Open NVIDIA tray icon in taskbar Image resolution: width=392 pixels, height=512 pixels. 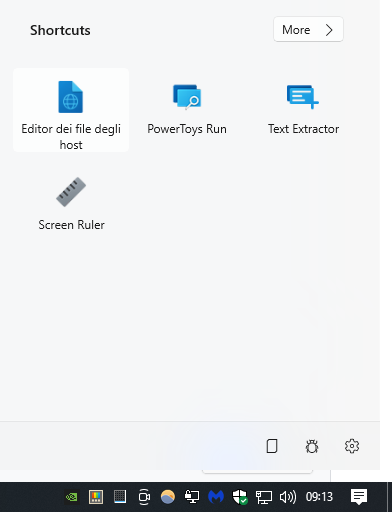[x=72, y=497]
